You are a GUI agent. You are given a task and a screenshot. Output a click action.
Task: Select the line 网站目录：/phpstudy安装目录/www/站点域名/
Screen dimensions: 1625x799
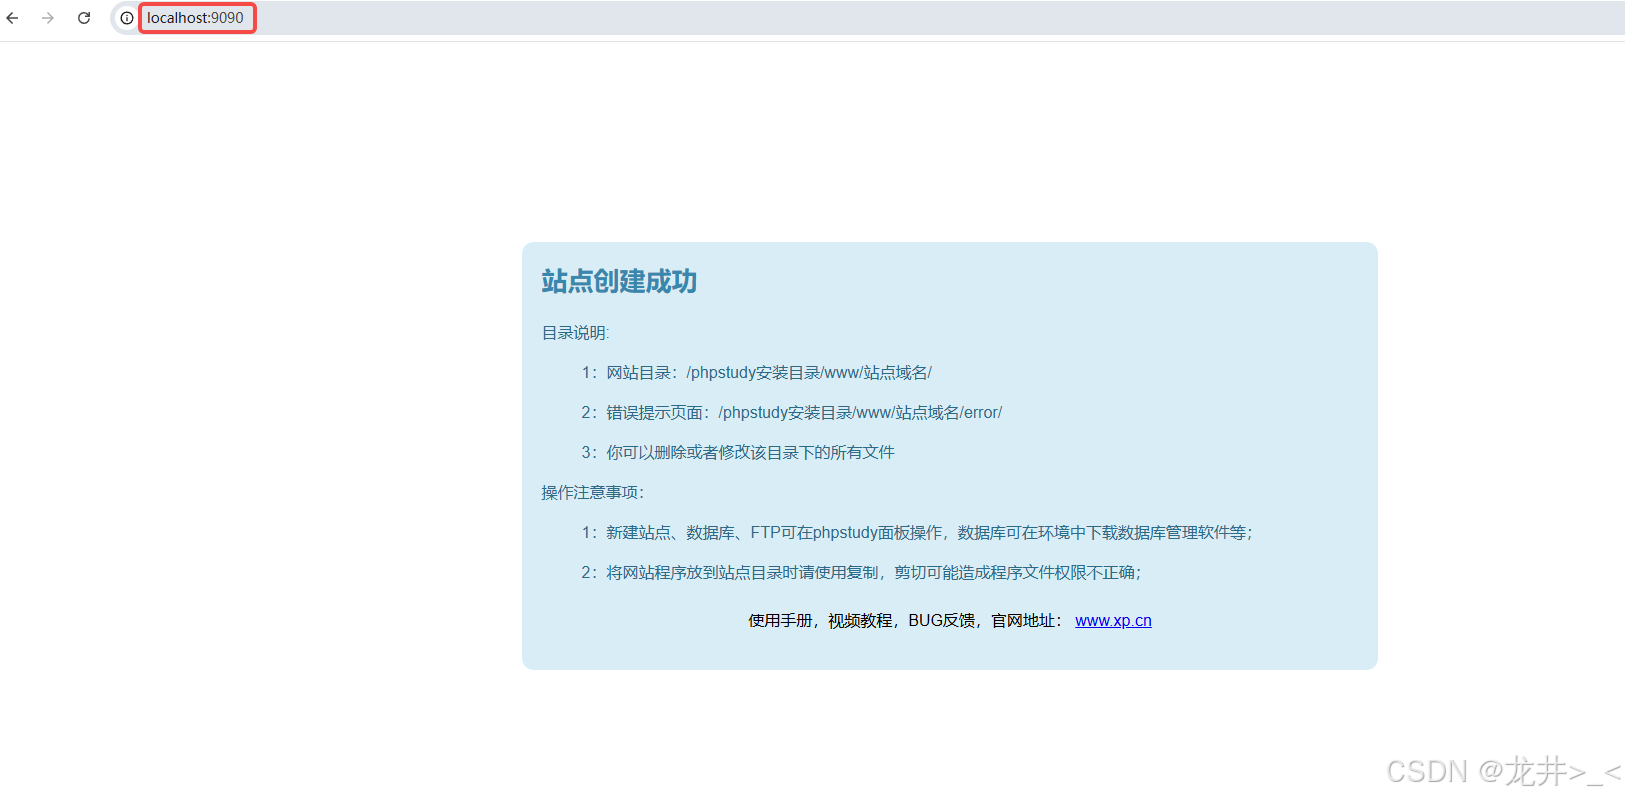coord(756,373)
